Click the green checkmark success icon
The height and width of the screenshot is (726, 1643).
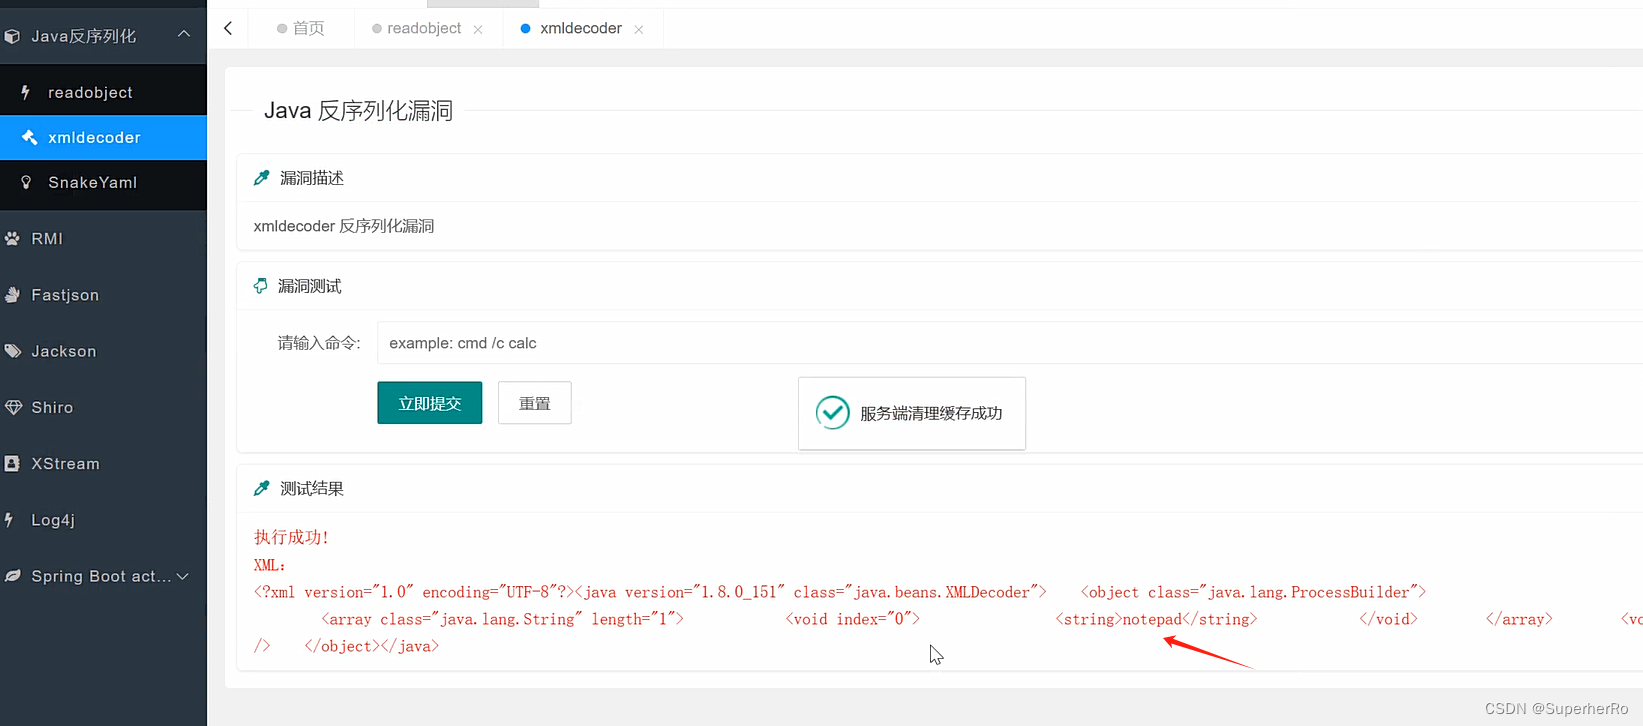pos(832,413)
